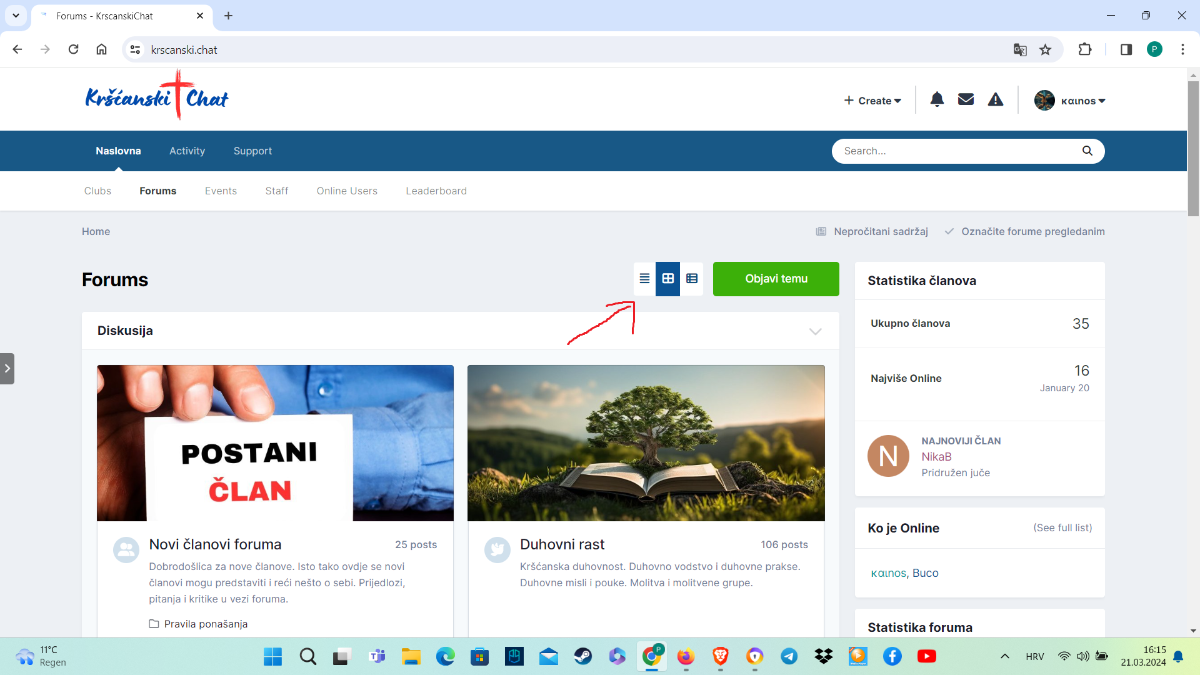
Task: Bookmark this page with star icon
Action: pyautogui.click(x=1045, y=49)
